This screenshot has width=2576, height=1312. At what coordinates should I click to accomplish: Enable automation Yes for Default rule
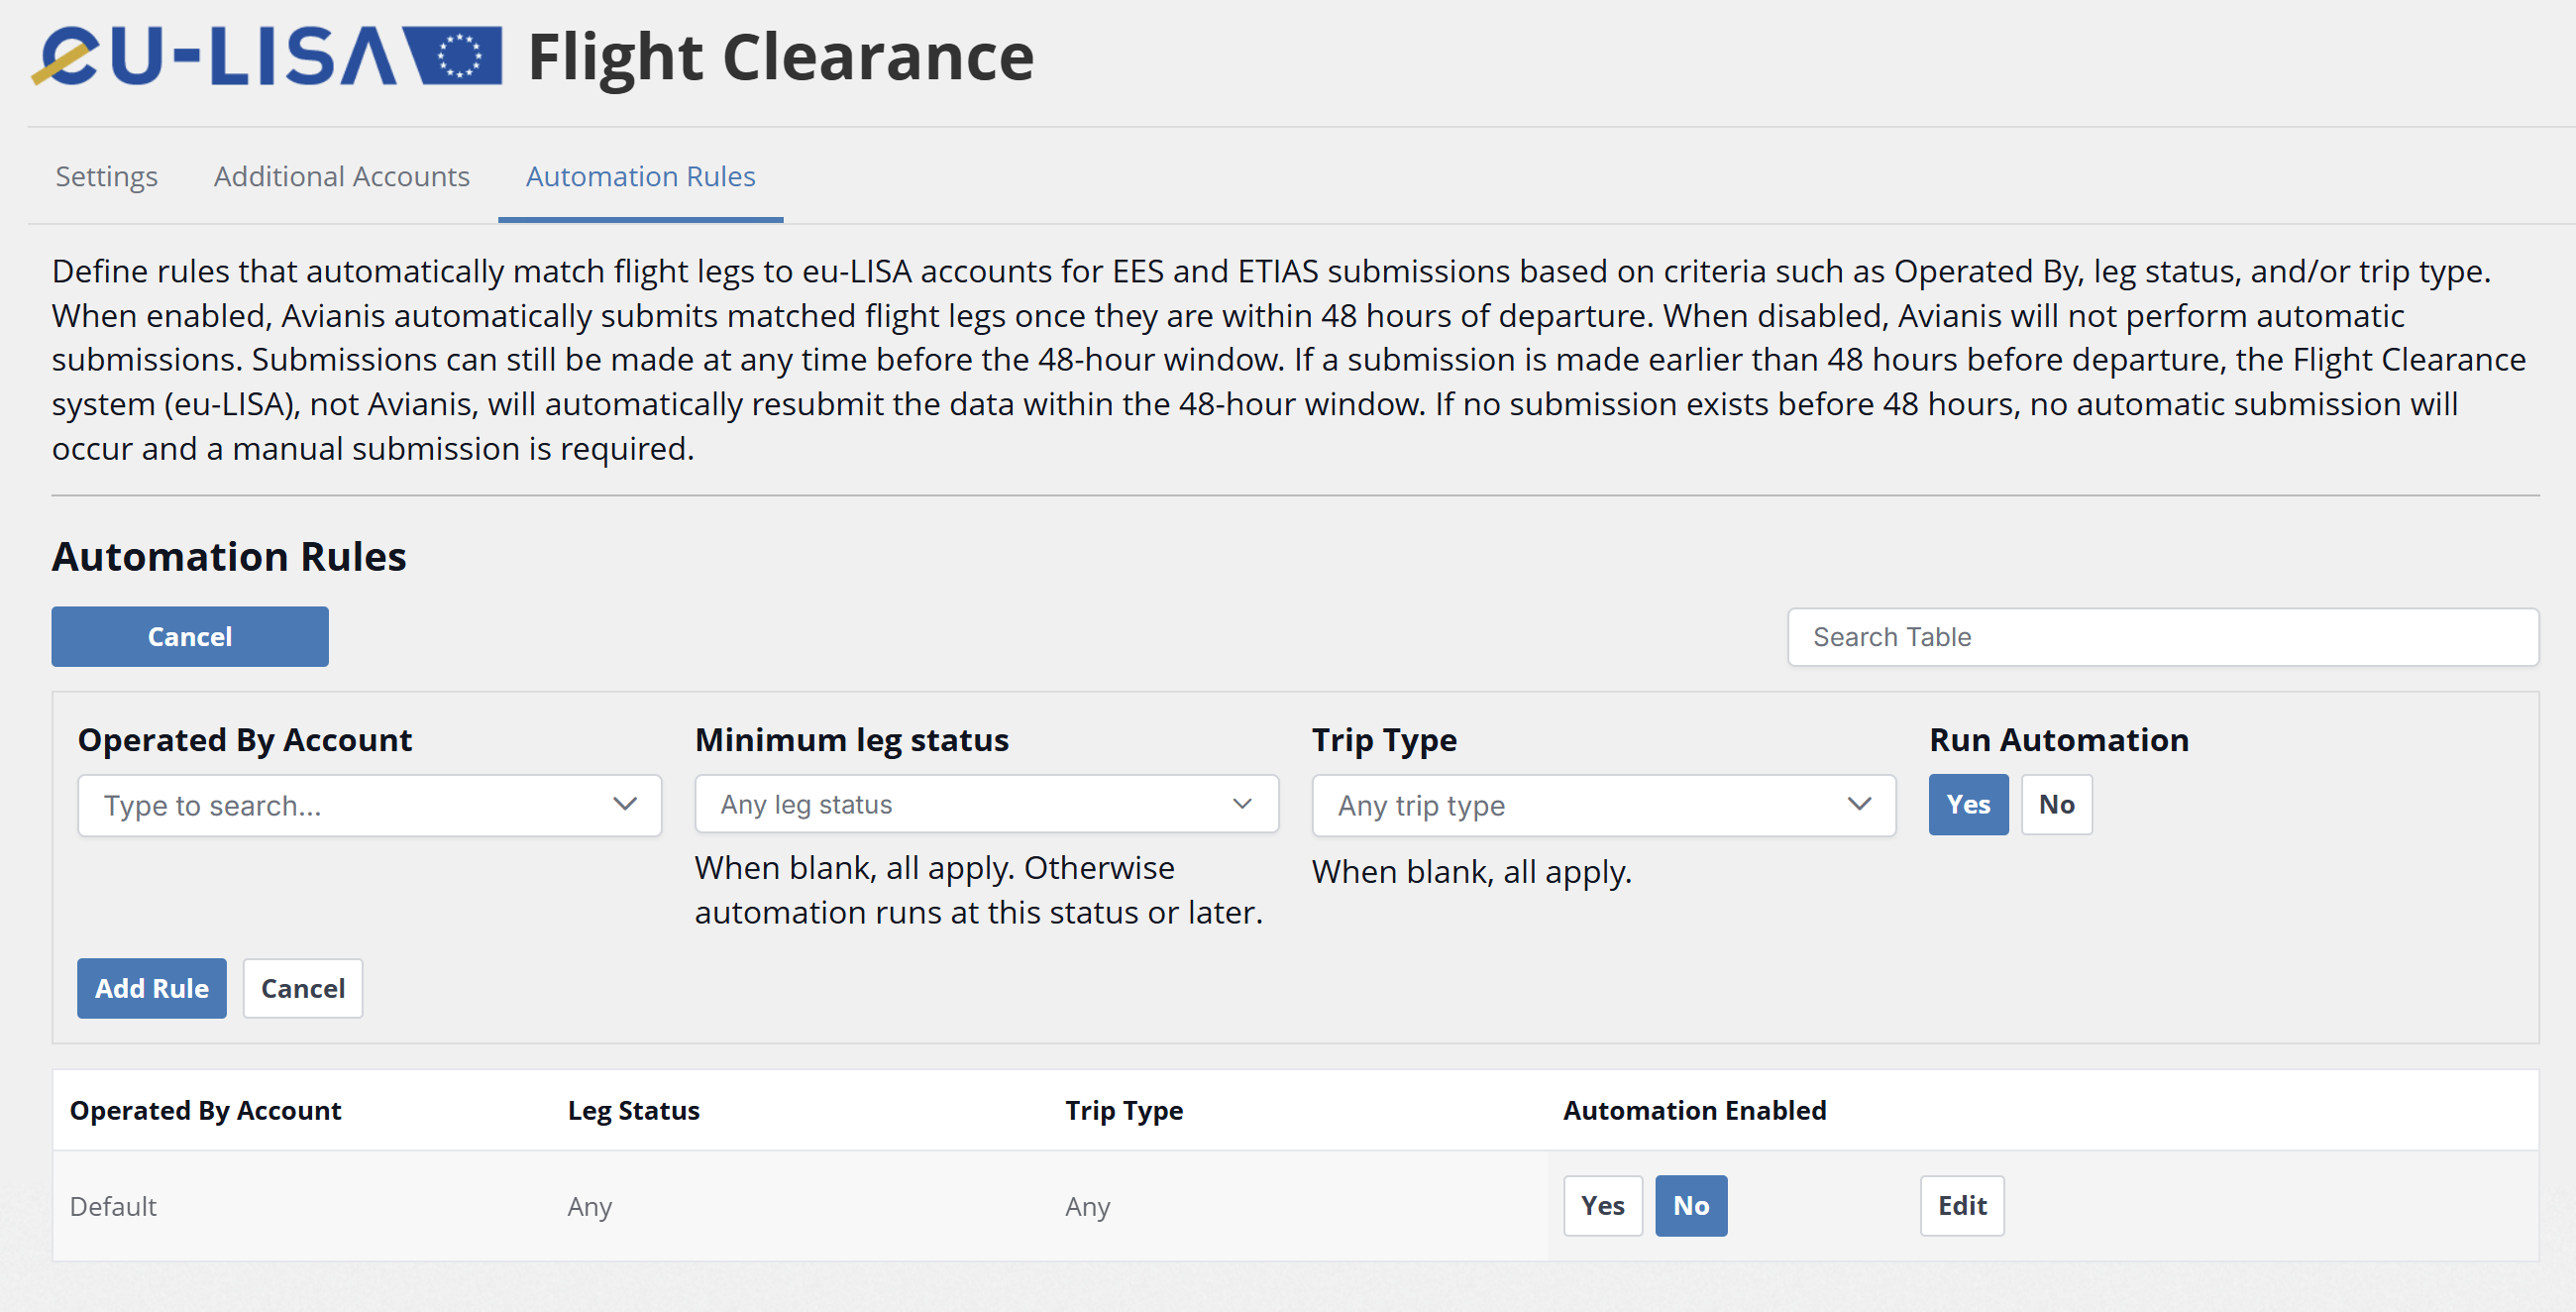[1602, 1205]
